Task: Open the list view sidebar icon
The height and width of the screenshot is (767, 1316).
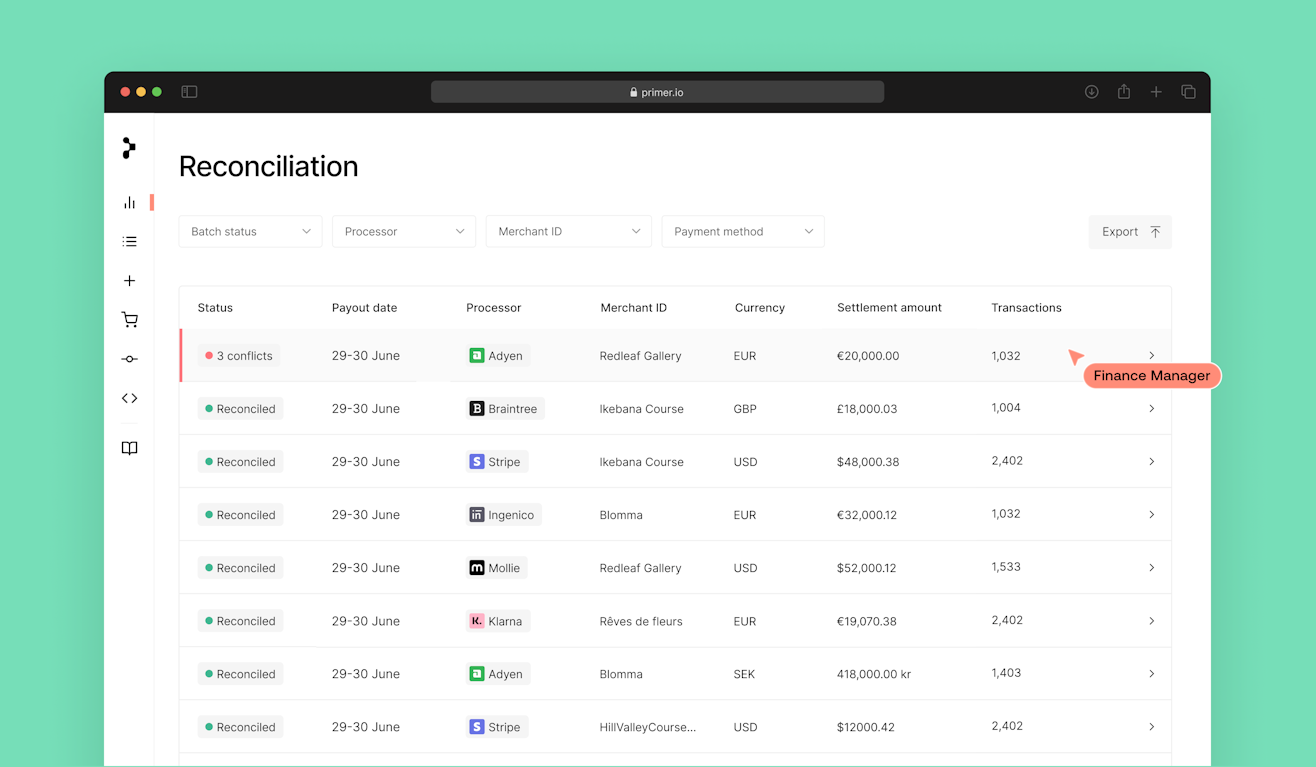Action: (129, 241)
